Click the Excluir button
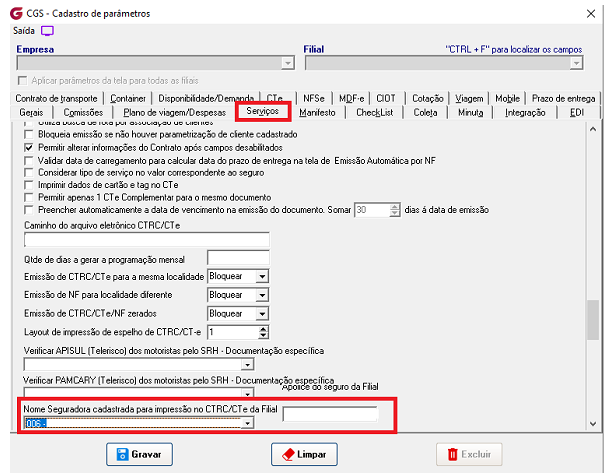The image size is (605, 473). [469, 454]
